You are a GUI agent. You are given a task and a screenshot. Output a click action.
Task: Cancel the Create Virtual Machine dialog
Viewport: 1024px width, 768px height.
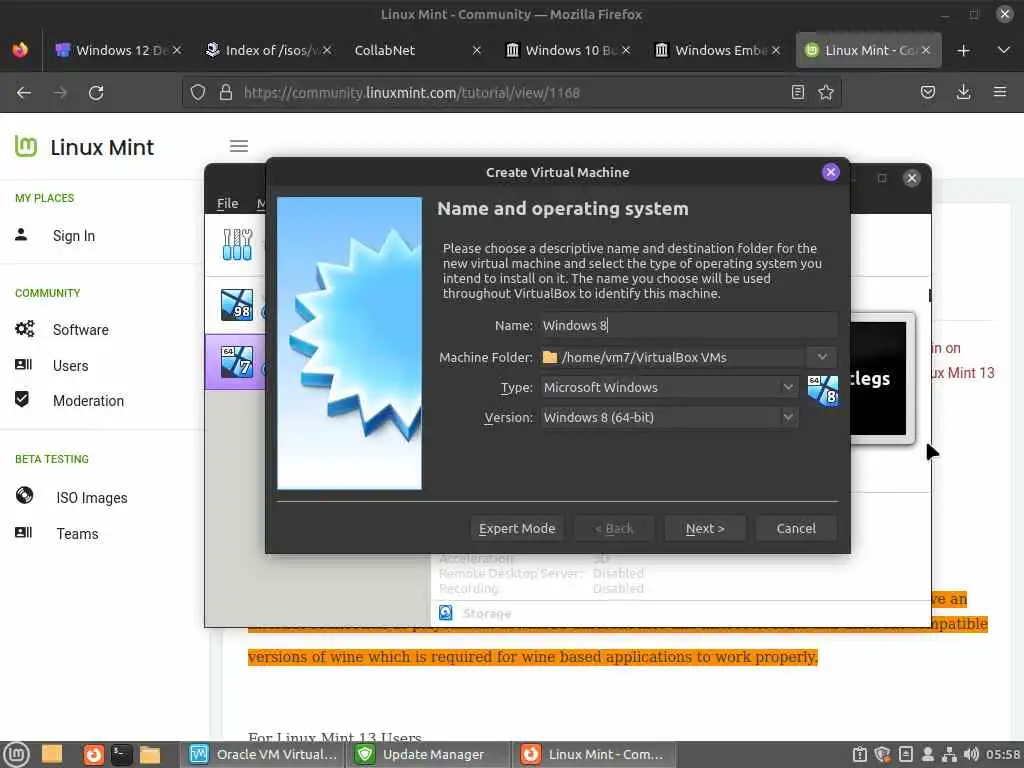795,528
